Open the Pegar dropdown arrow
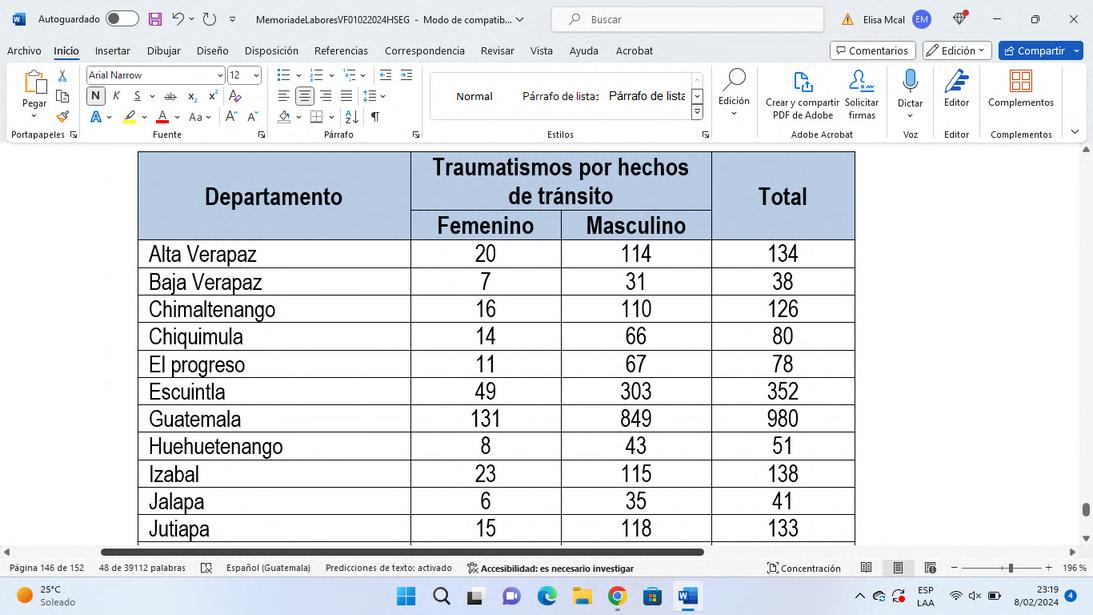 coord(33,116)
